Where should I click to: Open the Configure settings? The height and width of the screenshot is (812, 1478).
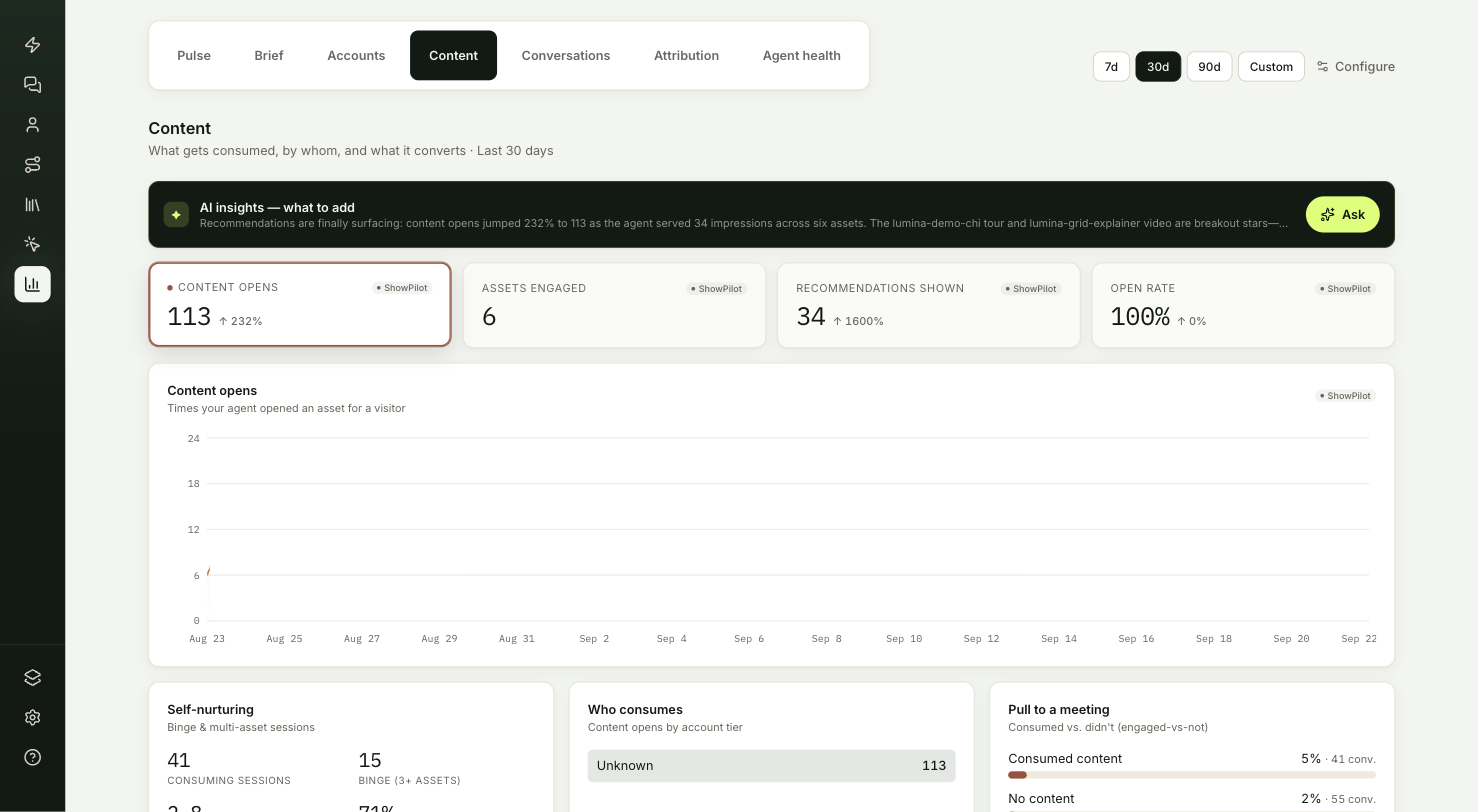tap(1355, 67)
